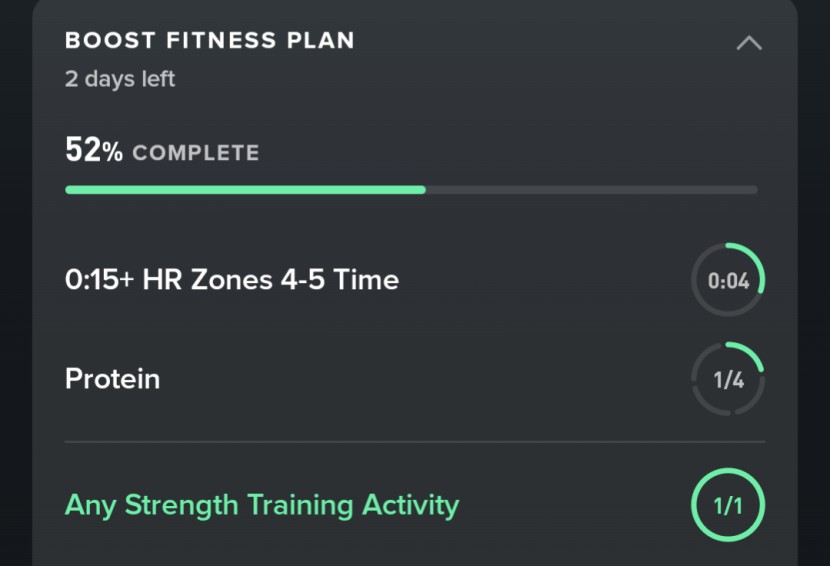Tap the 1/1 Strength Training completed ring
The height and width of the screenshot is (566, 830).
pos(728,505)
